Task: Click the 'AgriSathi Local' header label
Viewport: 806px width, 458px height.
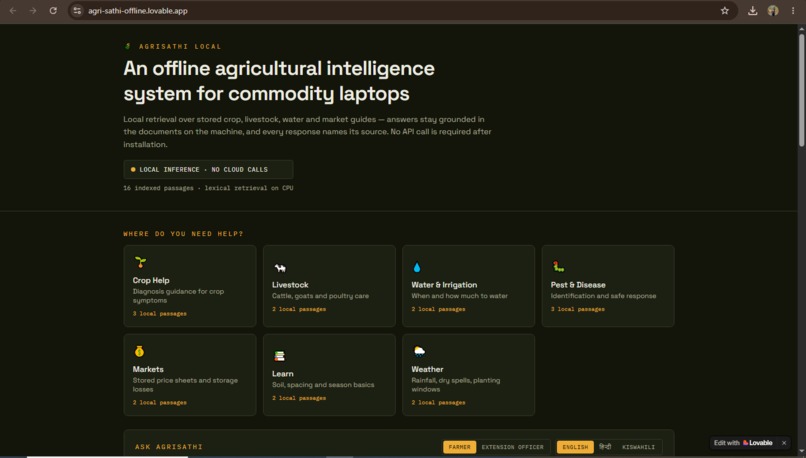Action: pyautogui.click(x=180, y=46)
